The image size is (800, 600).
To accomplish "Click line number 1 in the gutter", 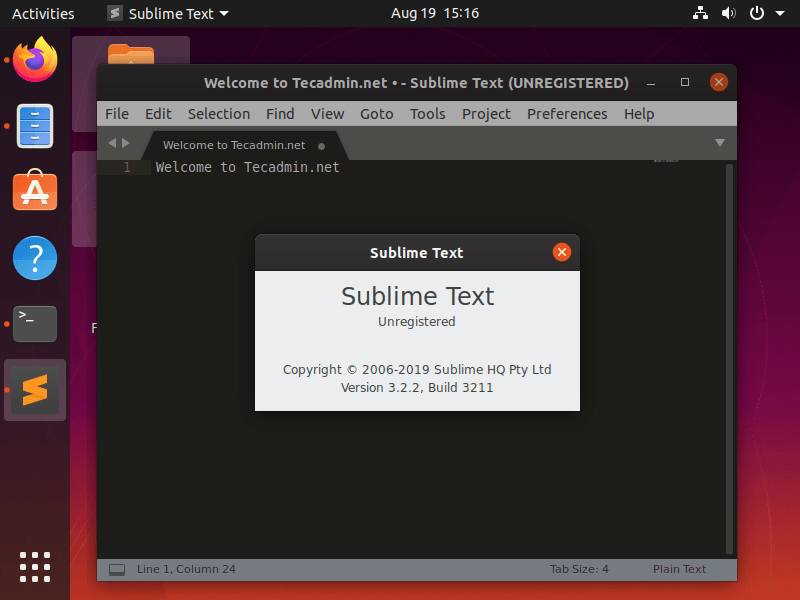I will click(127, 167).
